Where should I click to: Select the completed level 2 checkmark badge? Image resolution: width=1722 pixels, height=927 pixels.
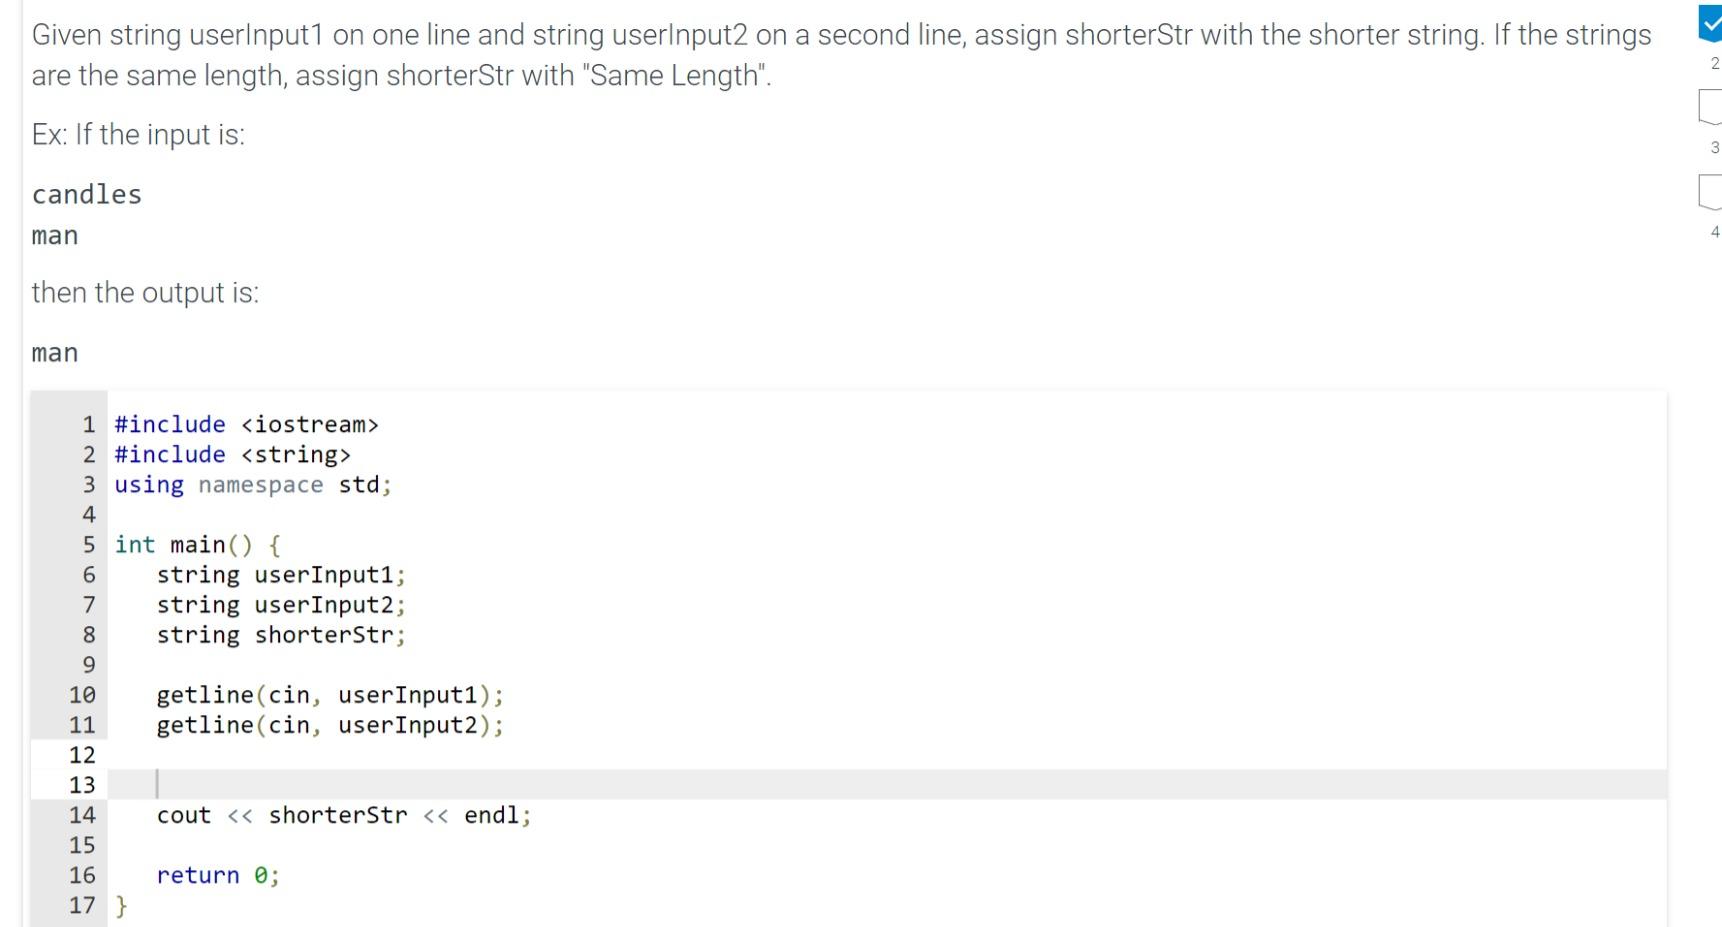click(x=1710, y=23)
